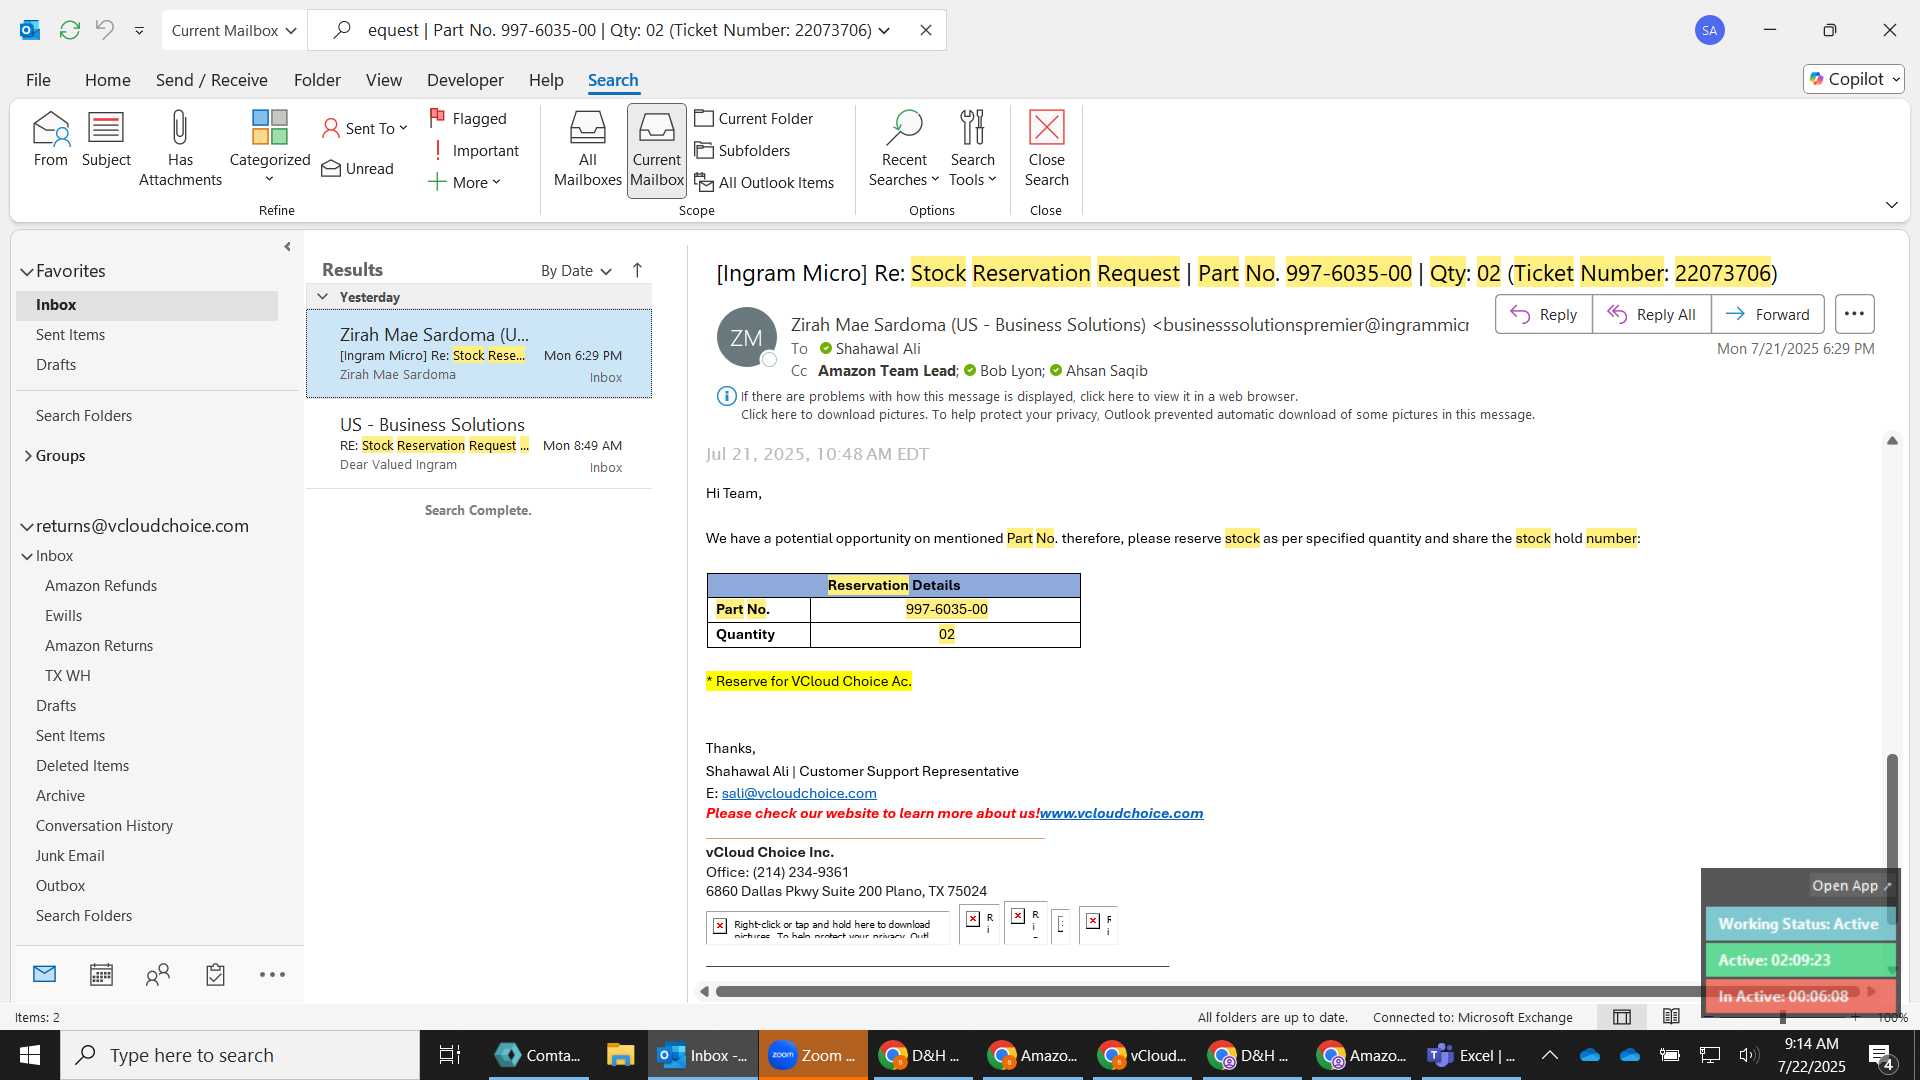Switch to Reading view in status bar
This screenshot has width=1920, height=1080.
(x=1671, y=1017)
